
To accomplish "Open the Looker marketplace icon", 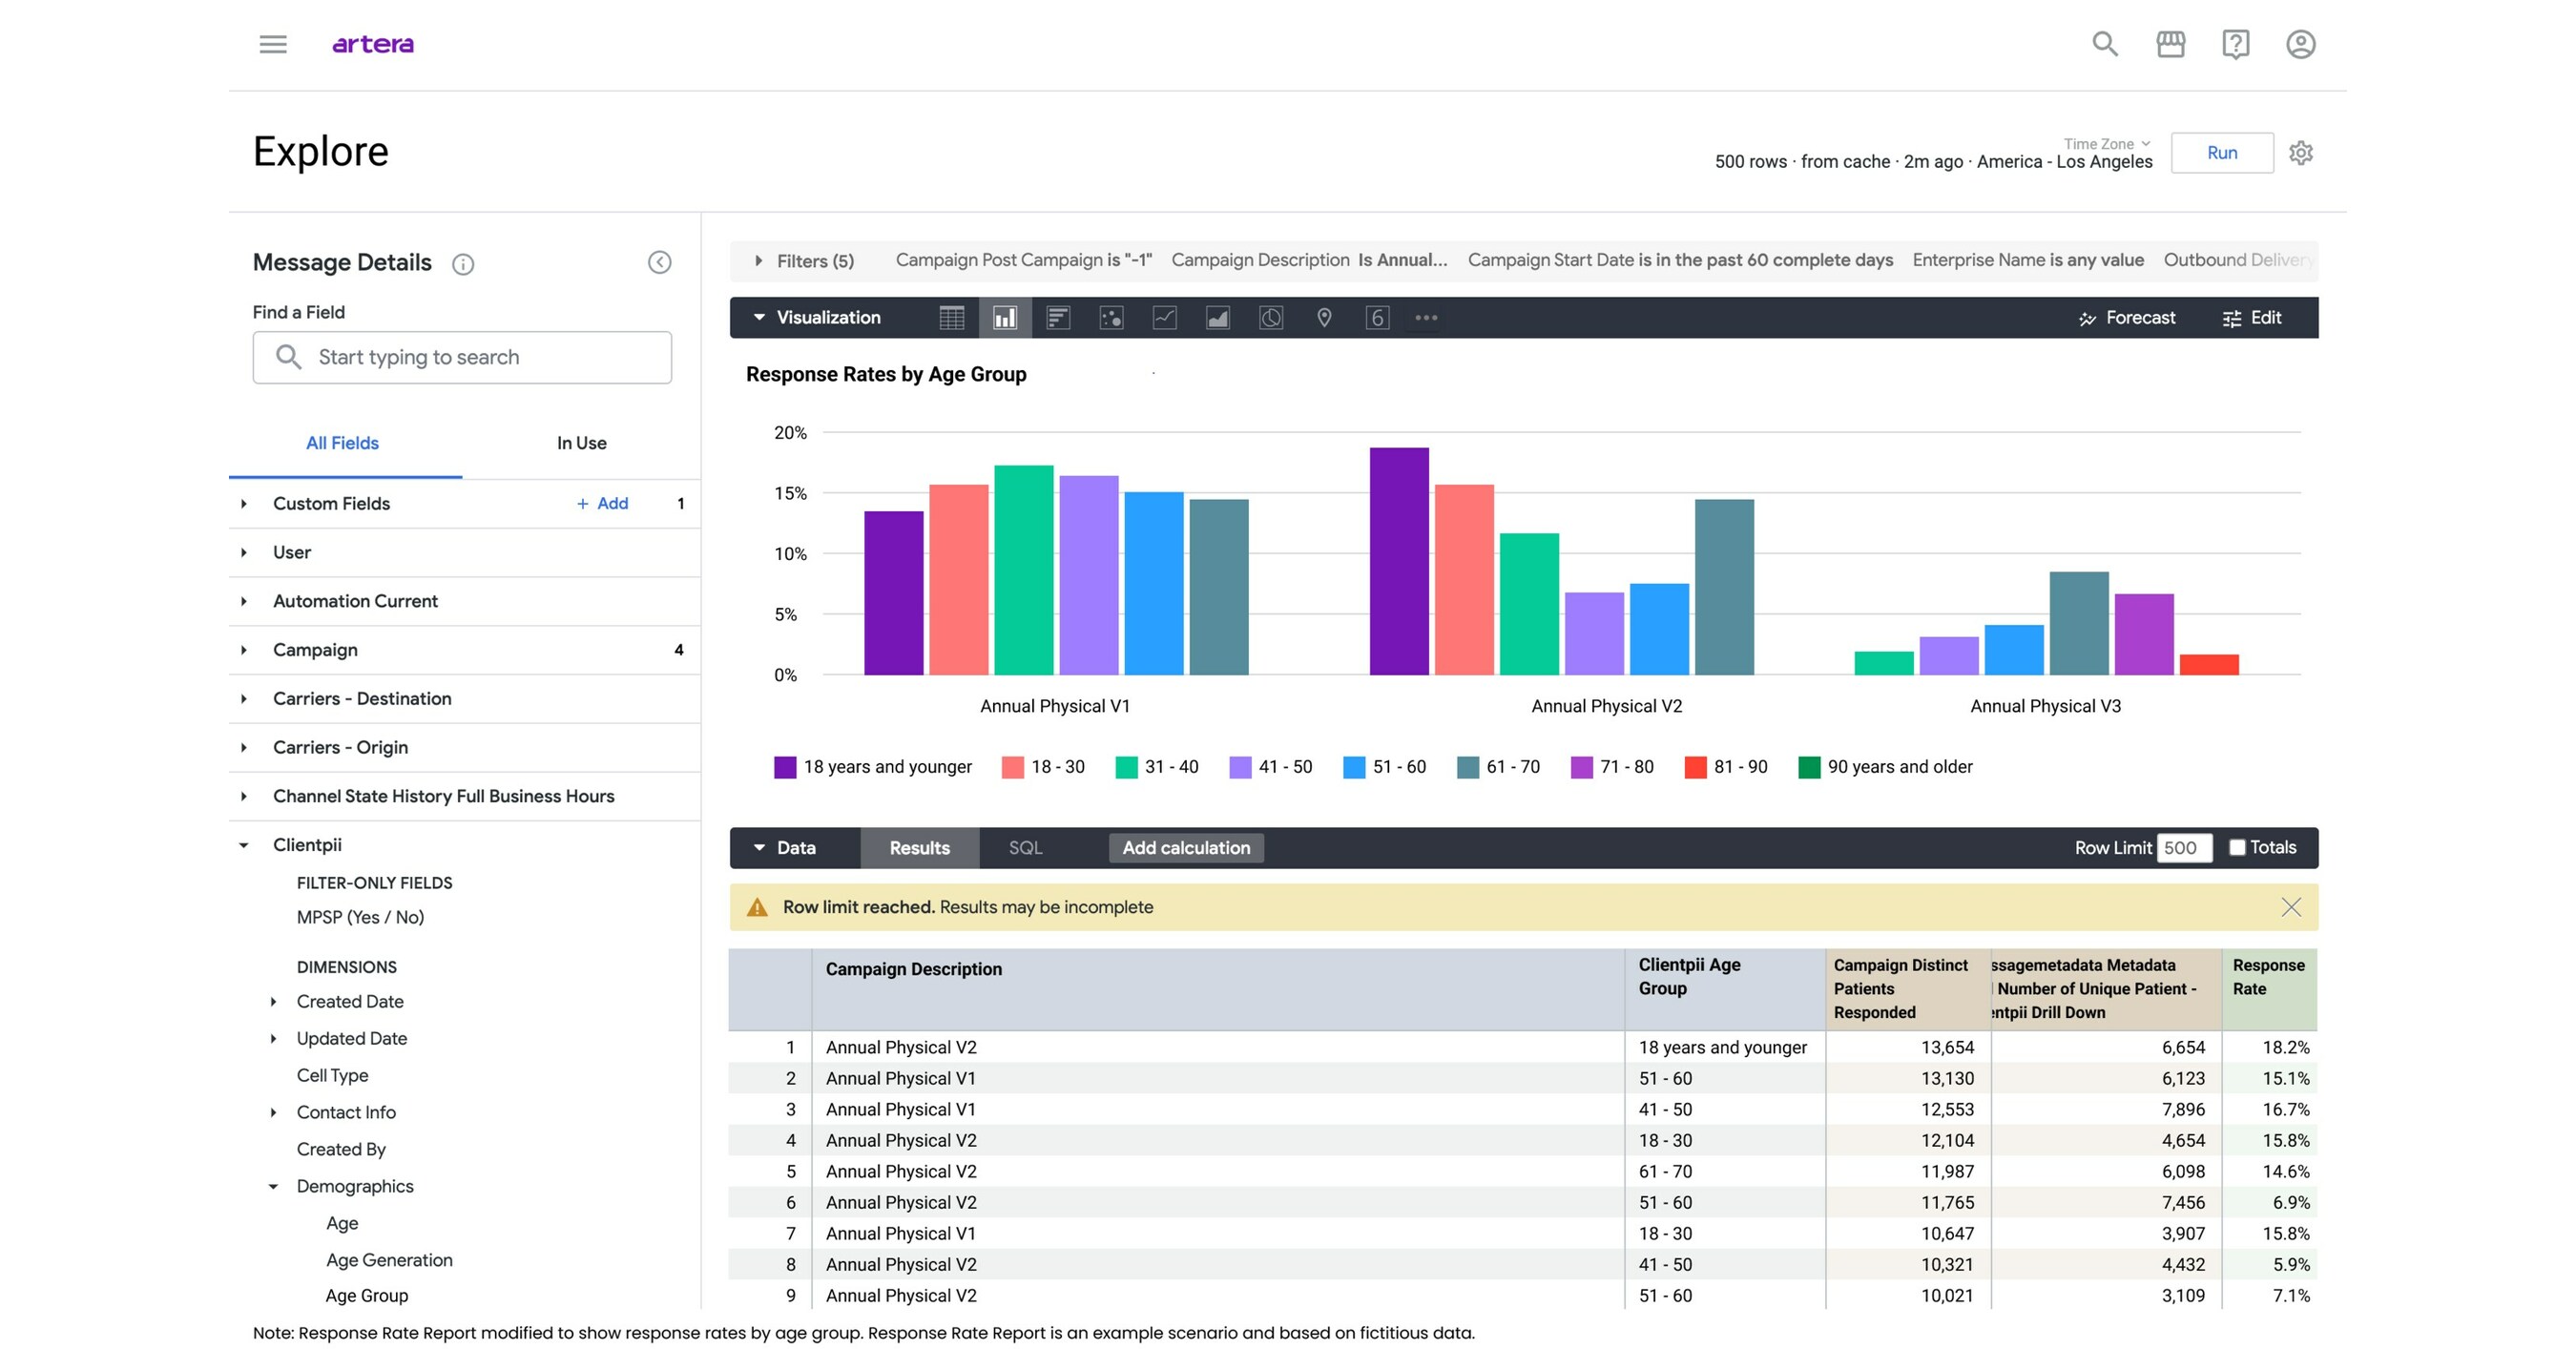I will click(x=2170, y=44).
